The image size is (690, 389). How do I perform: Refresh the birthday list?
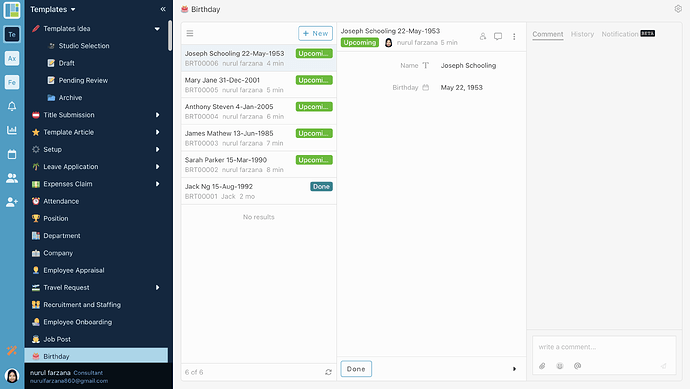328,372
